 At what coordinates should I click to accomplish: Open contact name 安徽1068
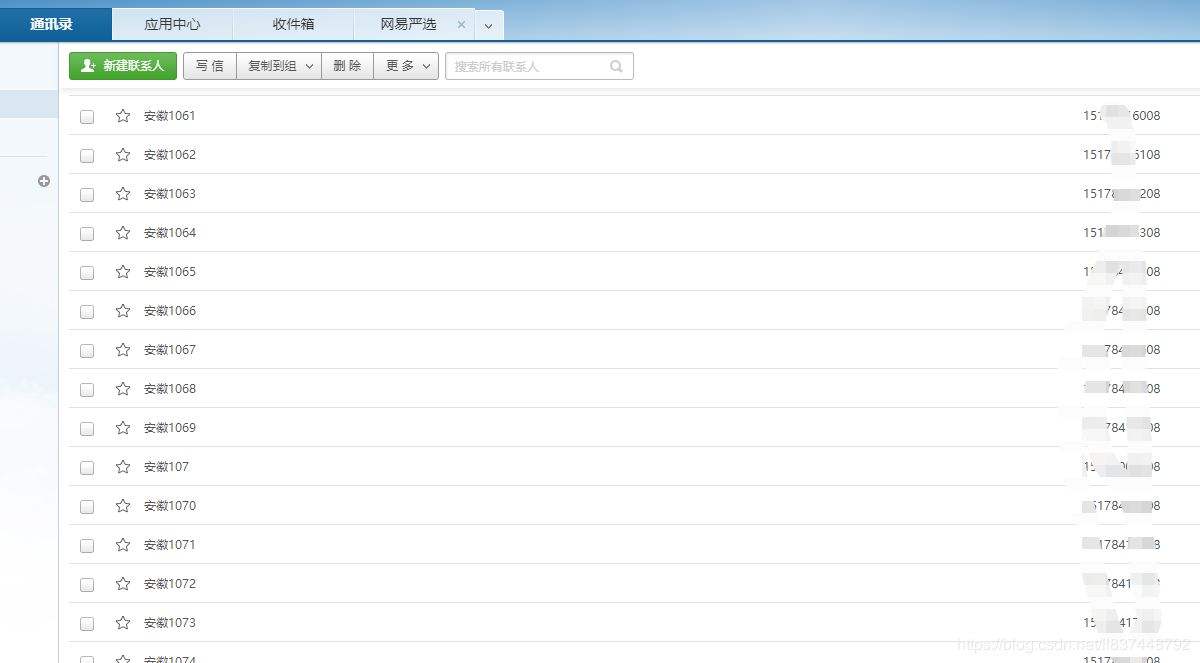[x=170, y=389]
